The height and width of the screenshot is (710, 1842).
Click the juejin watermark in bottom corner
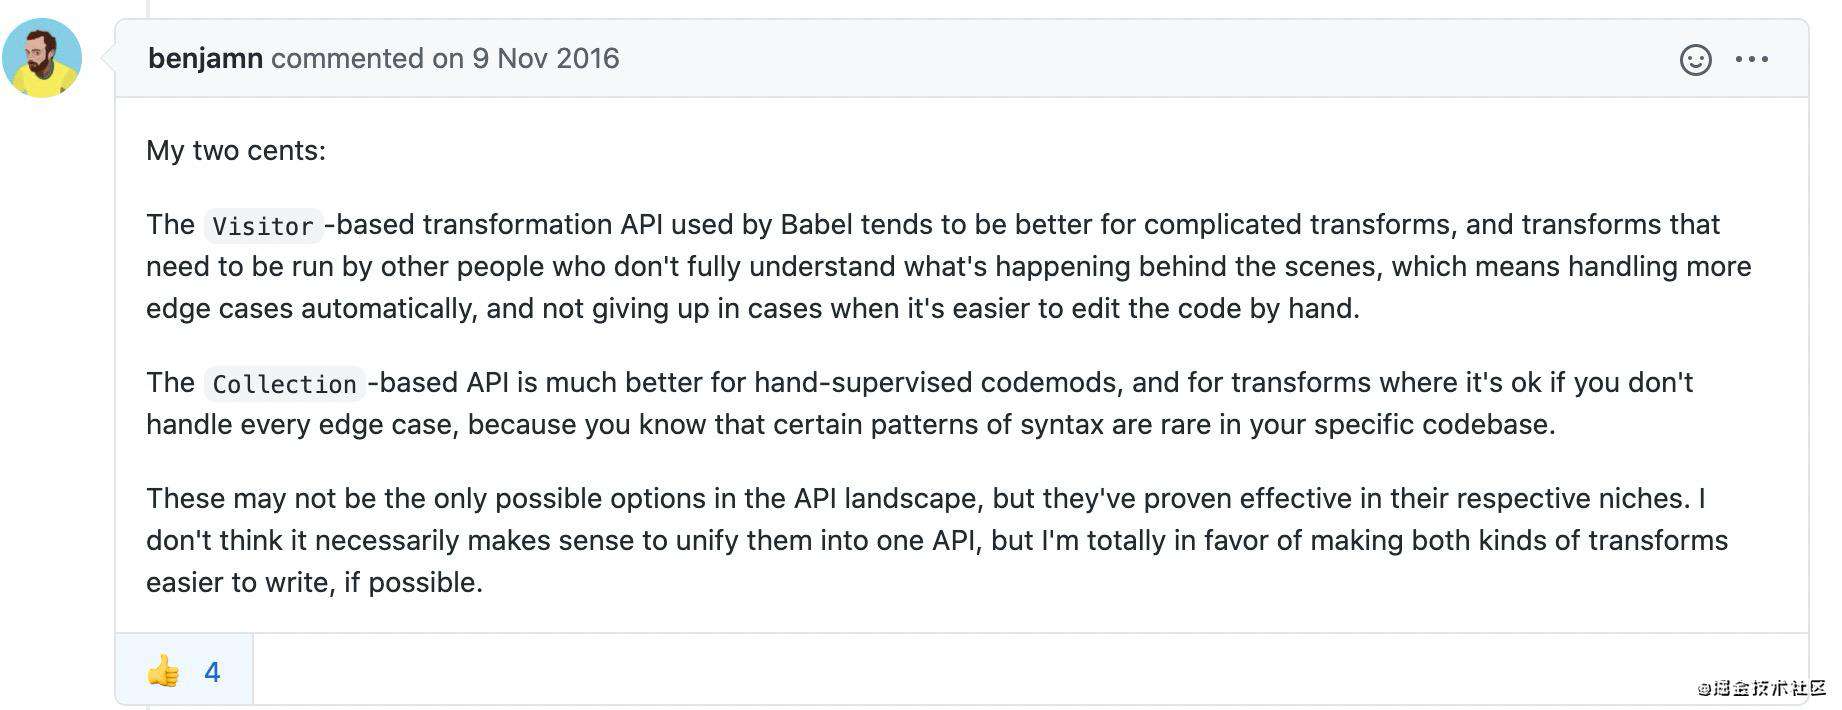pos(1761,688)
